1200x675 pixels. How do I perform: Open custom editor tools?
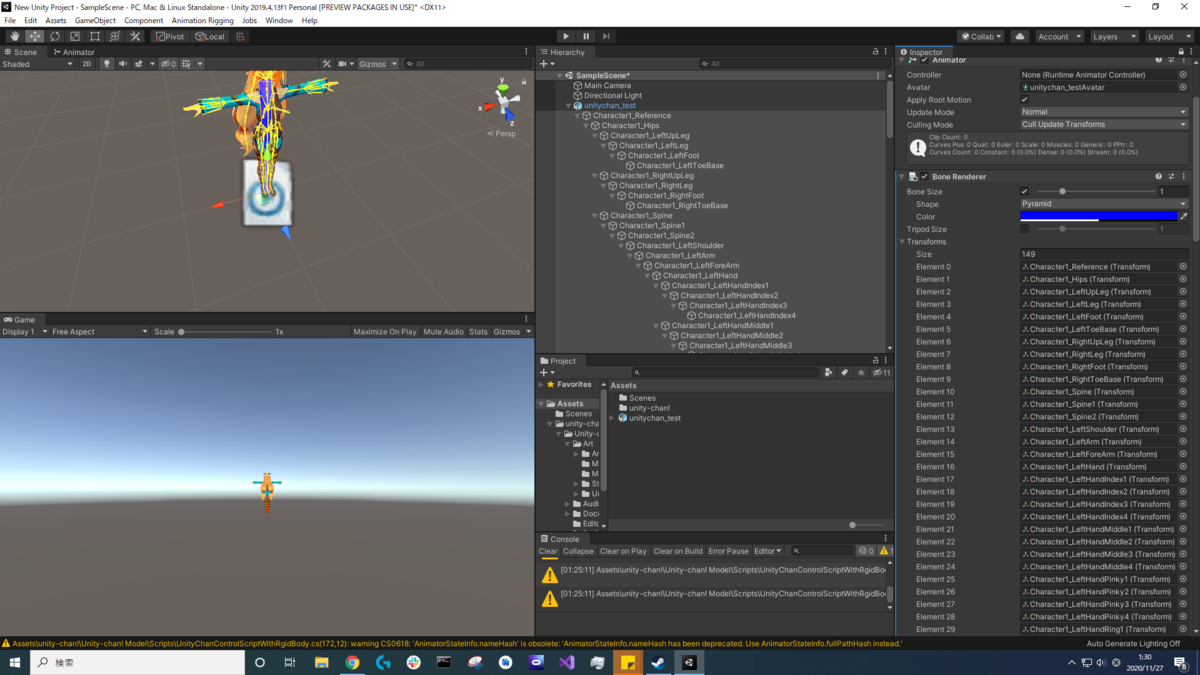coord(136,36)
